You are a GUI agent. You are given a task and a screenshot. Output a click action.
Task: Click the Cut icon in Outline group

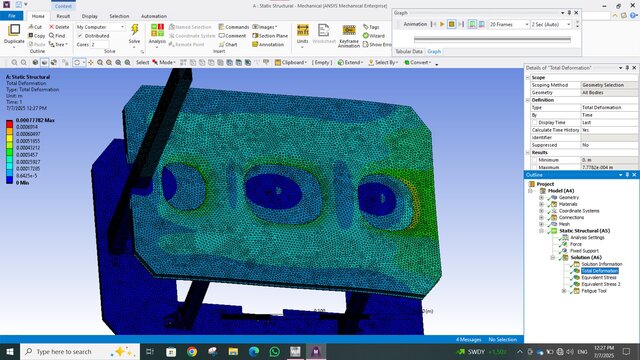[35, 27]
